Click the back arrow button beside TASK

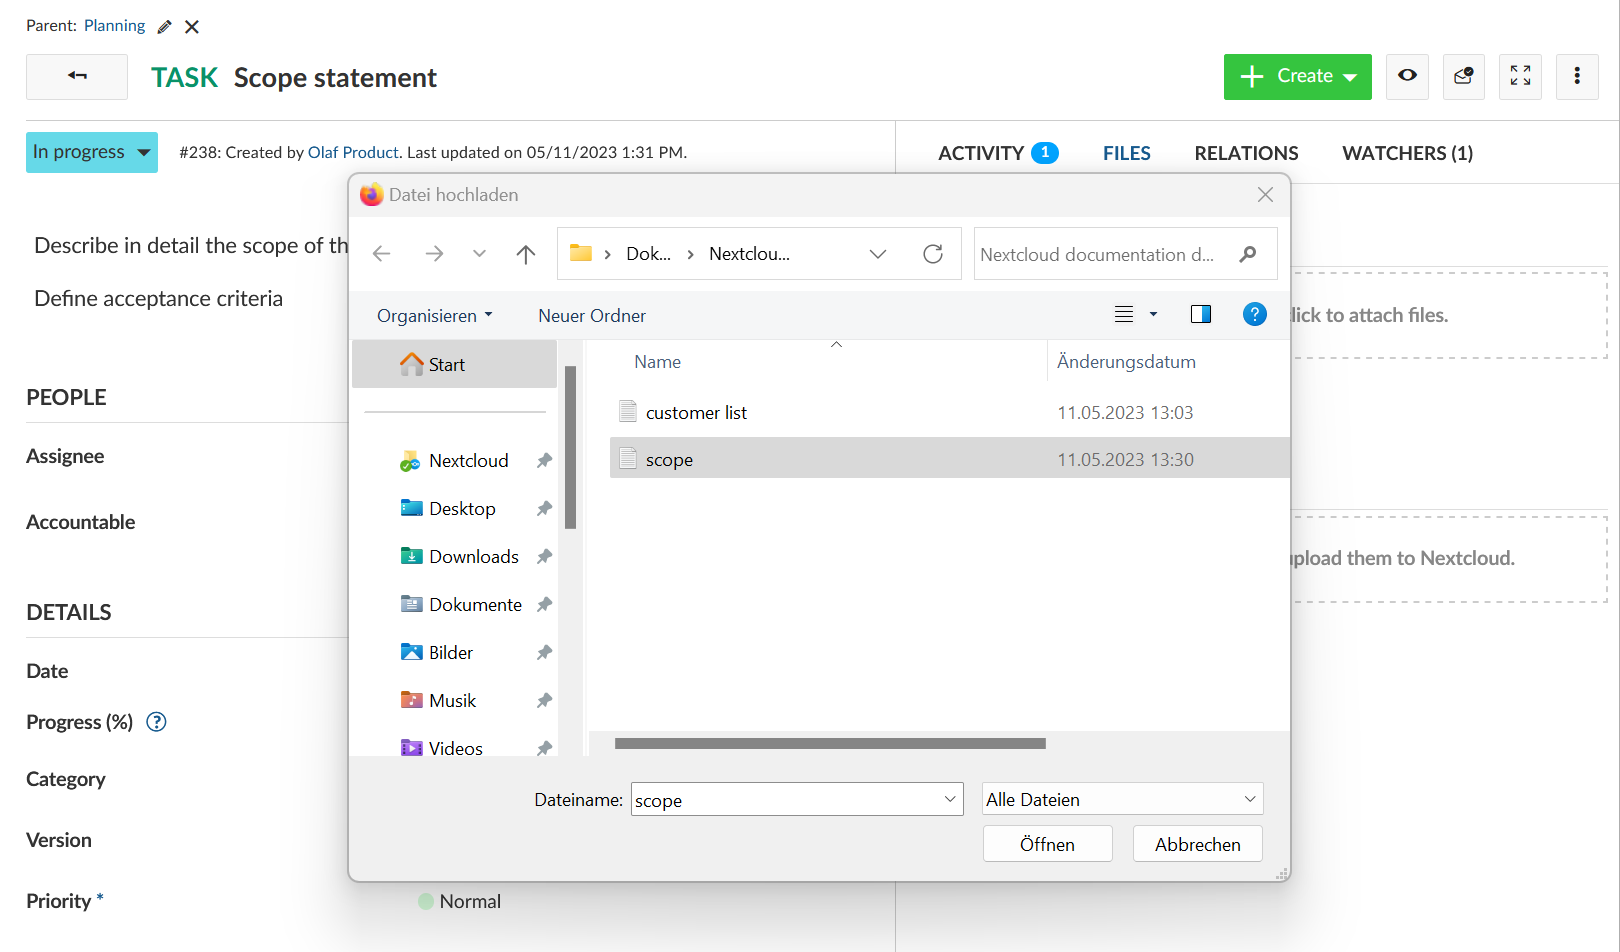tap(77, 77)
